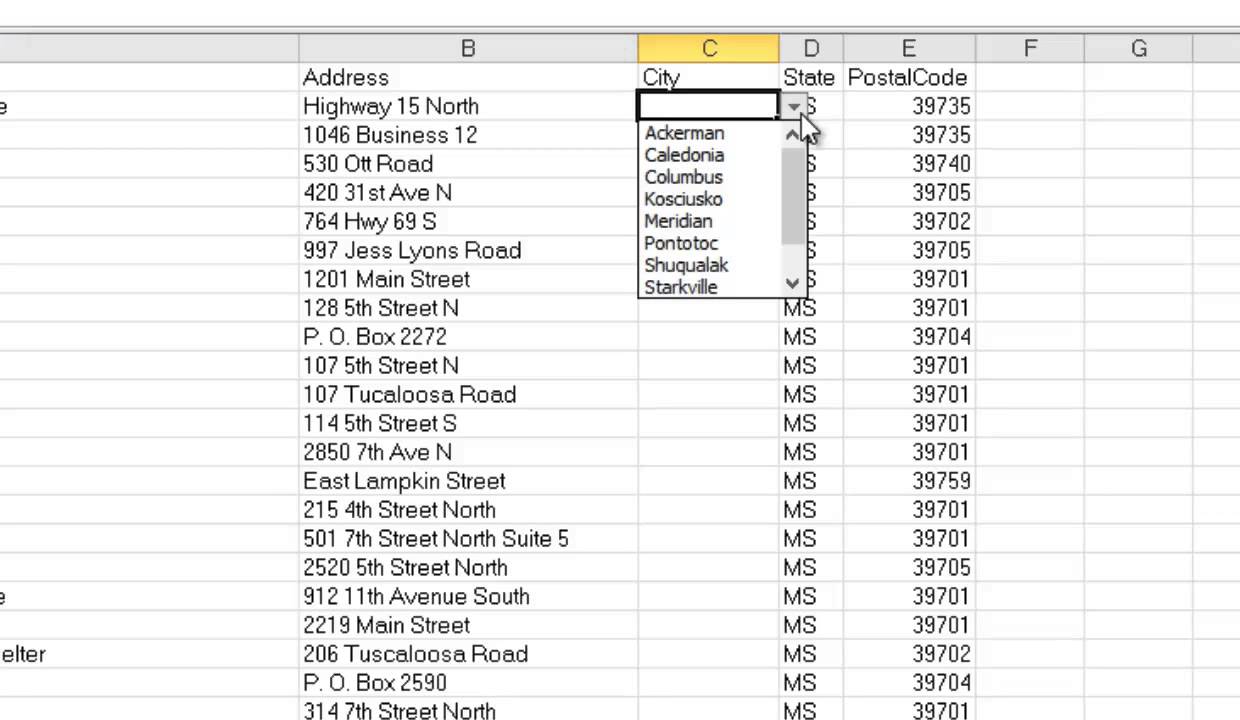Click the PostalCode header cell
Screen dimensions: 1240x720
click(x=908, y=78)
